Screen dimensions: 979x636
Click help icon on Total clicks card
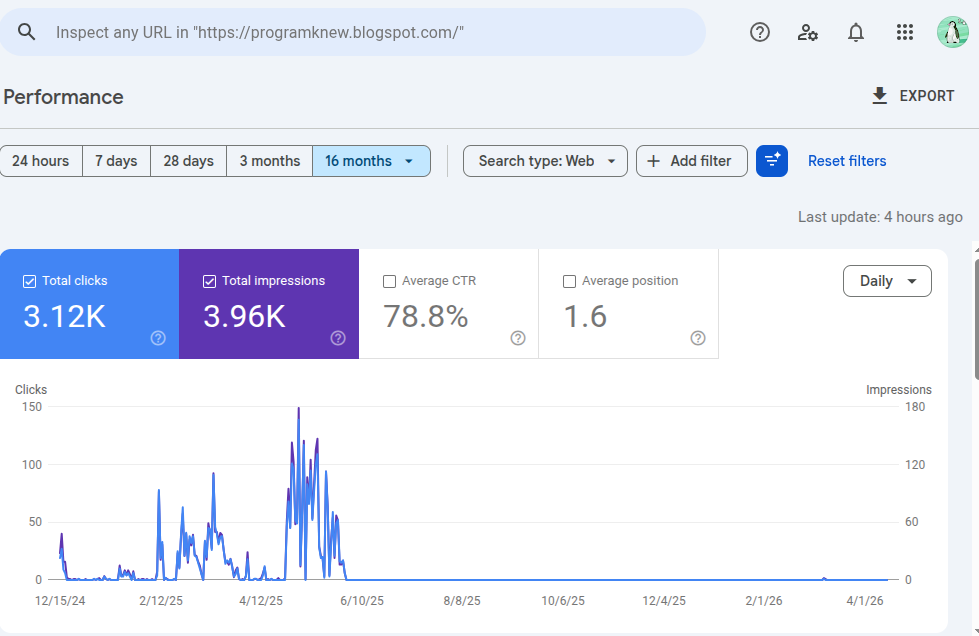(x=158, y=338)
